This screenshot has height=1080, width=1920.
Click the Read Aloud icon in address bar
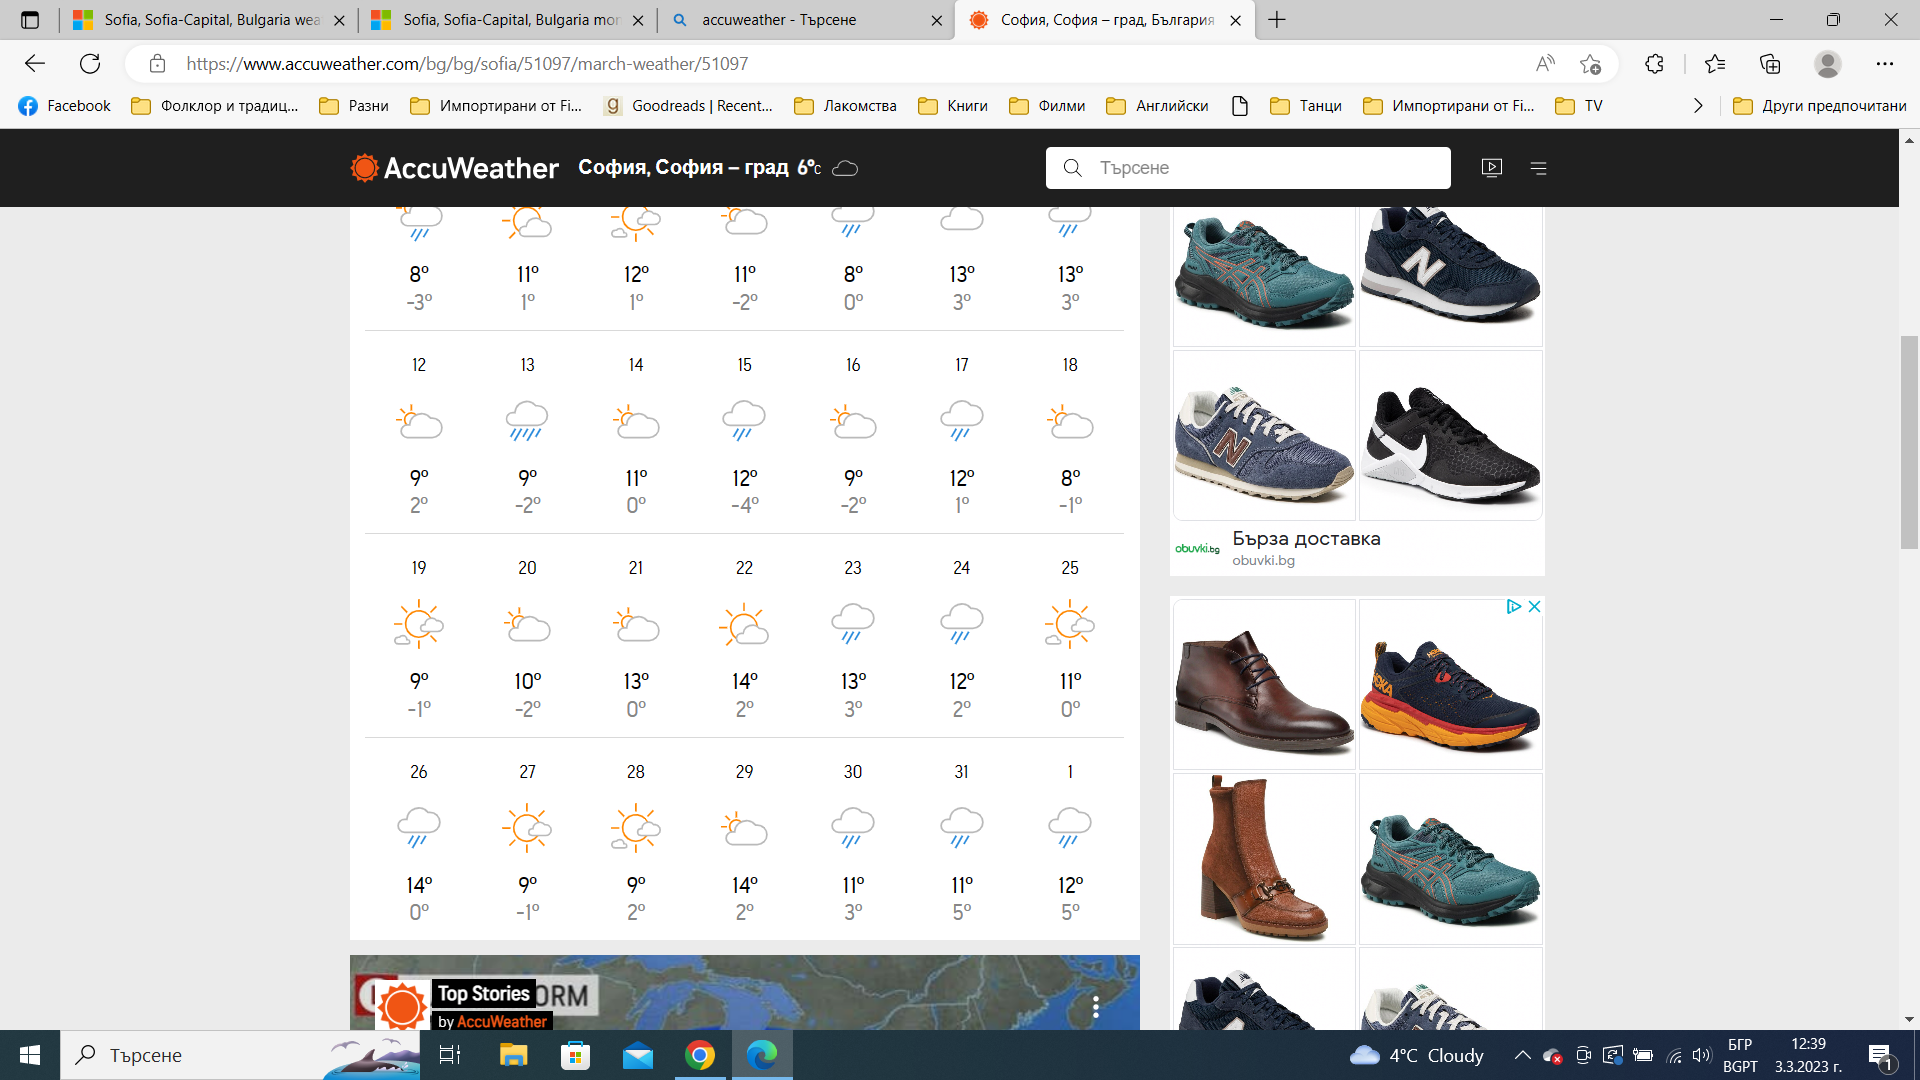pos(1545,64)
